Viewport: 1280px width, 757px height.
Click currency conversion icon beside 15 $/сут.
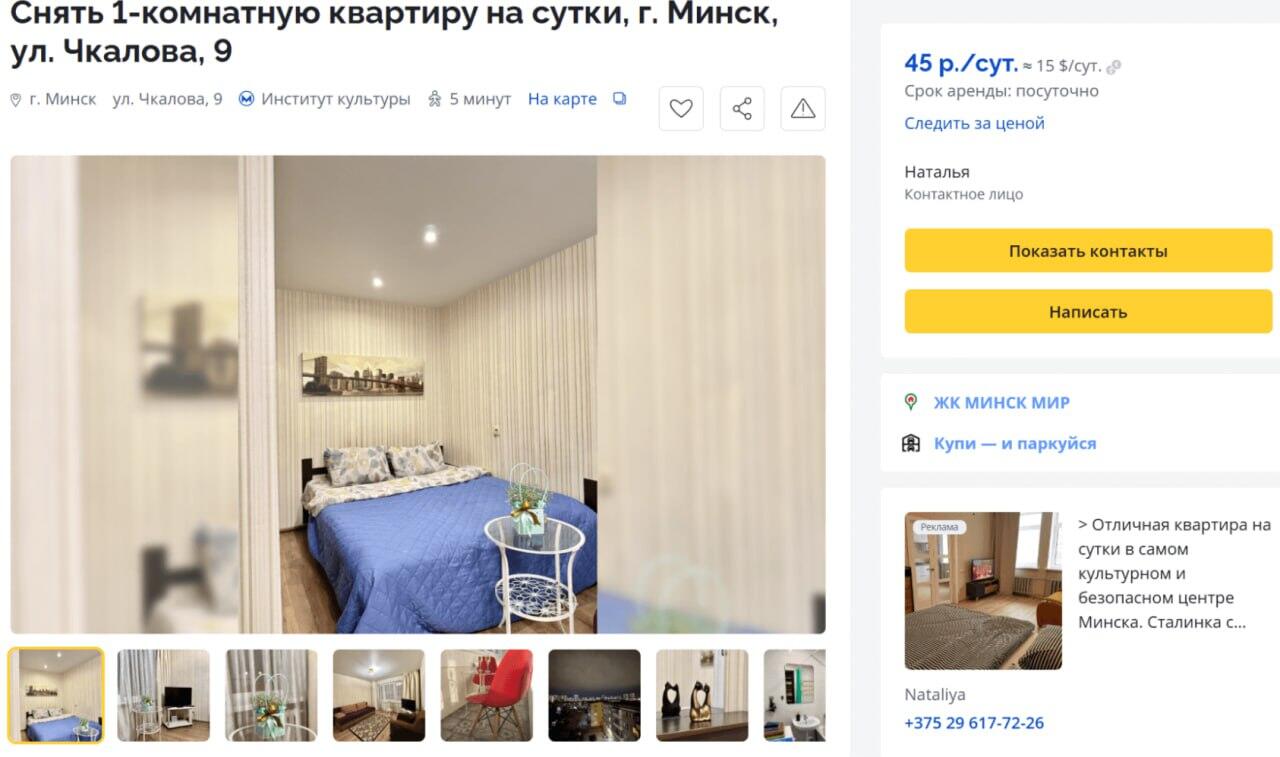(x=1114, y=67)
